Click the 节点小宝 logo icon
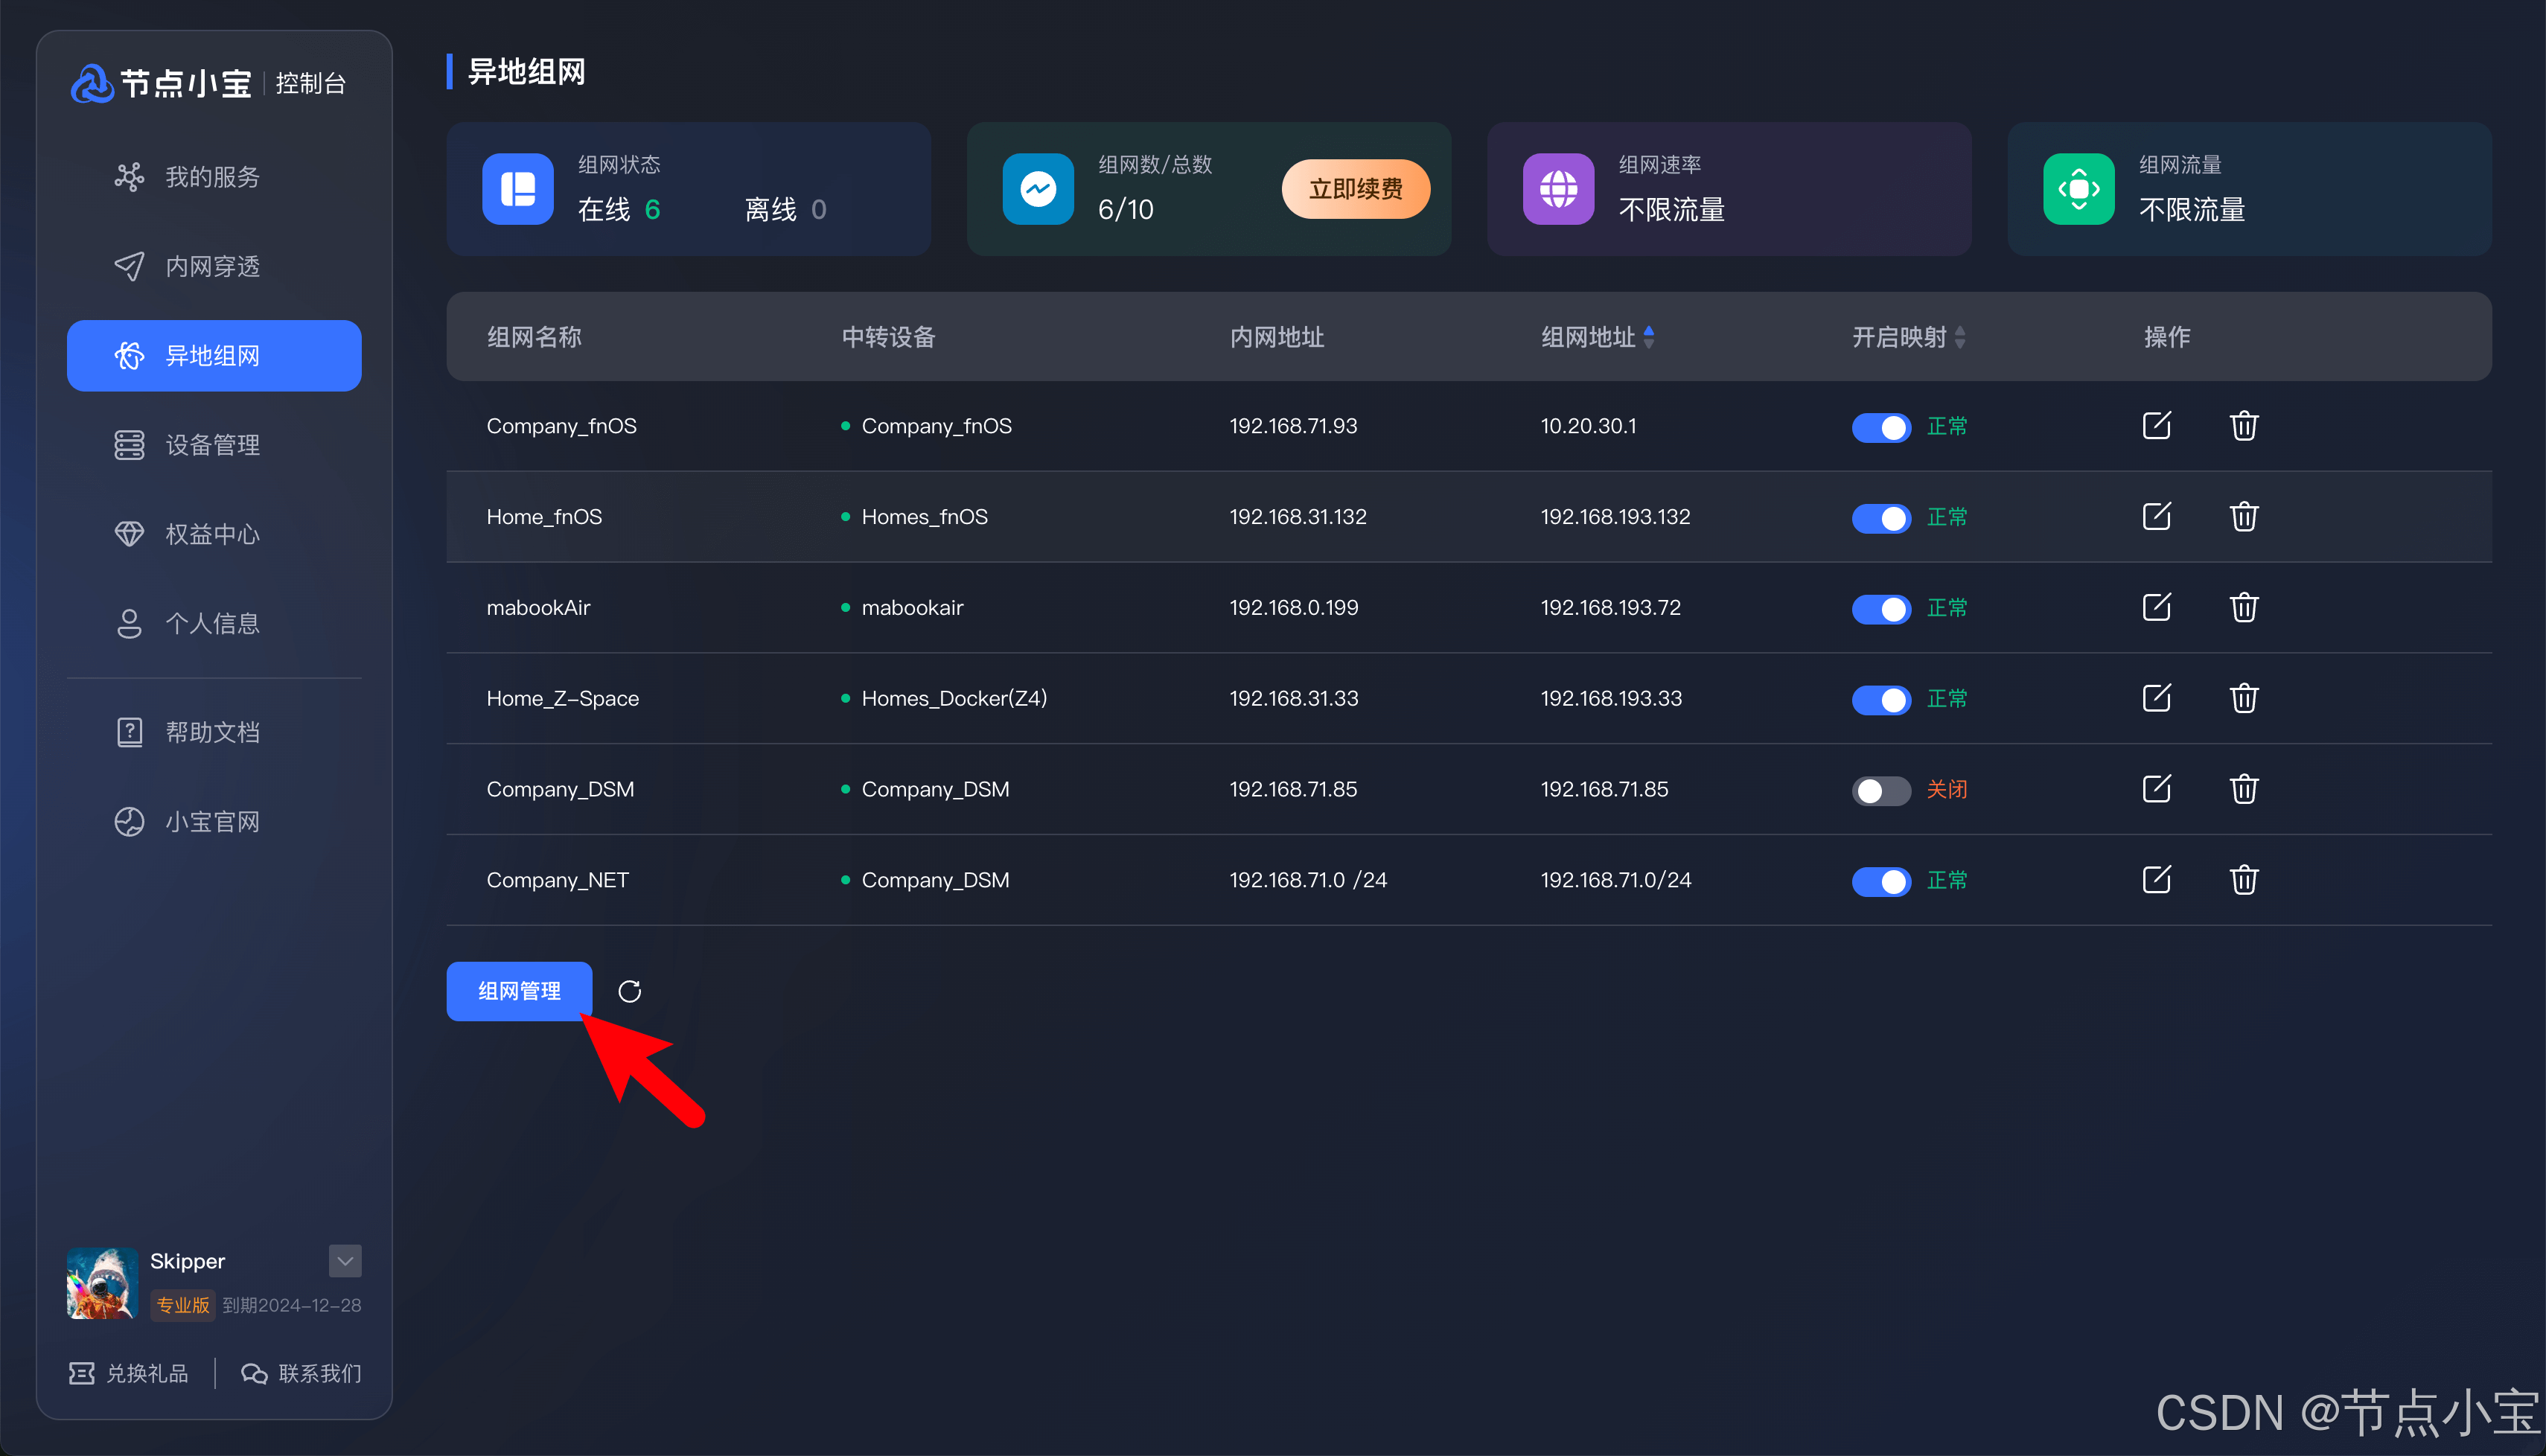Screen dimensions: 2546x1456 (x=92, y=84)
